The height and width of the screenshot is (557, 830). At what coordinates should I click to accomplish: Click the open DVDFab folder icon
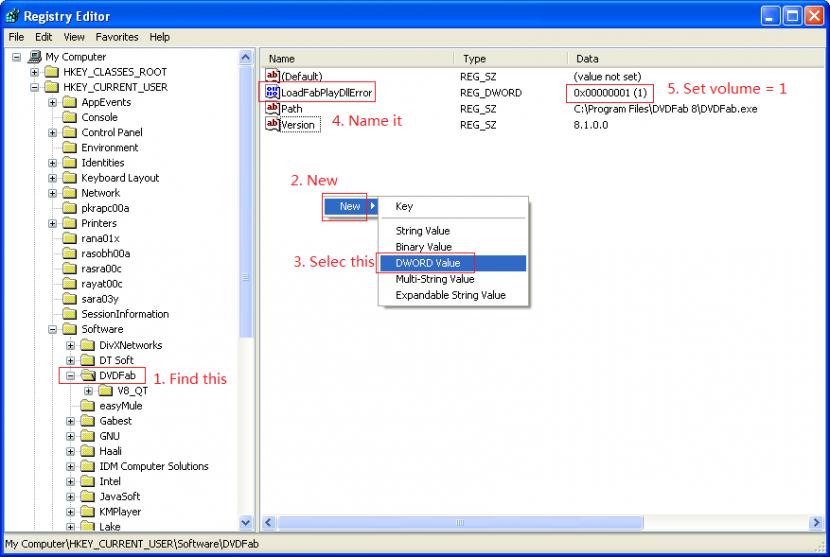click(88, 375)
